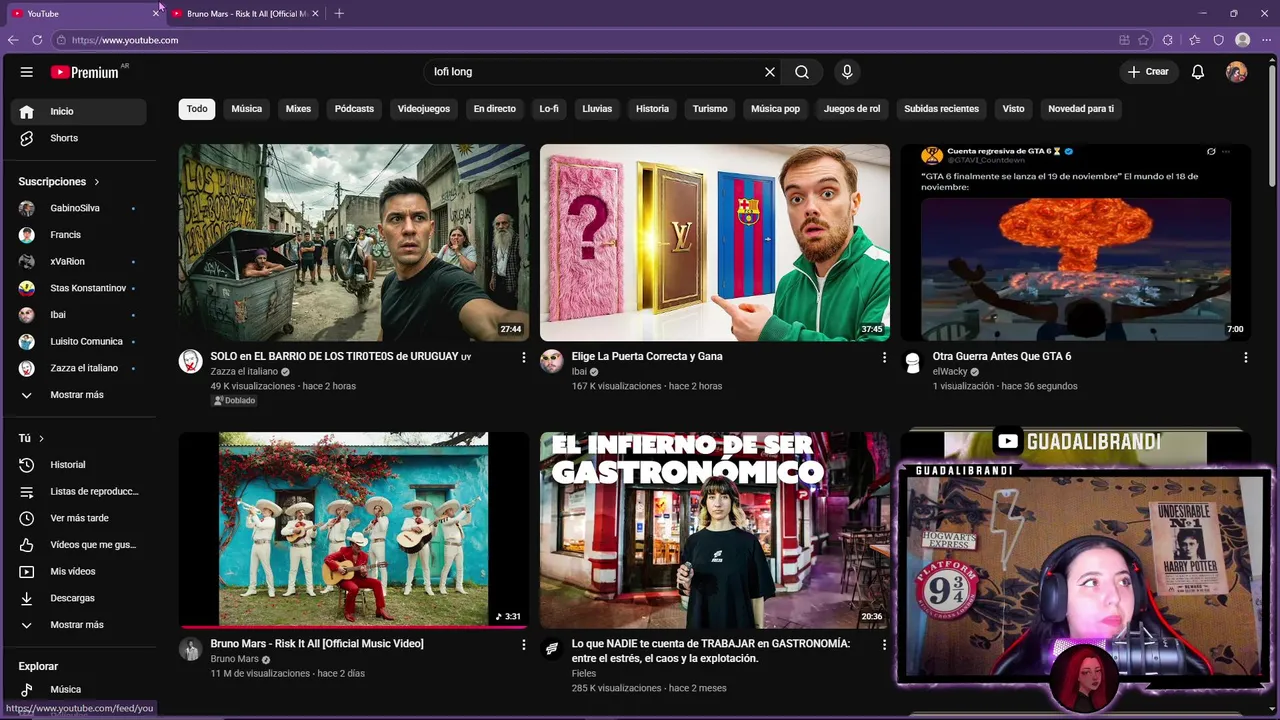The width and height of the screenshot is (1280, 720).
Task: Select the Mixes filter chip
Action: (298, 109)
